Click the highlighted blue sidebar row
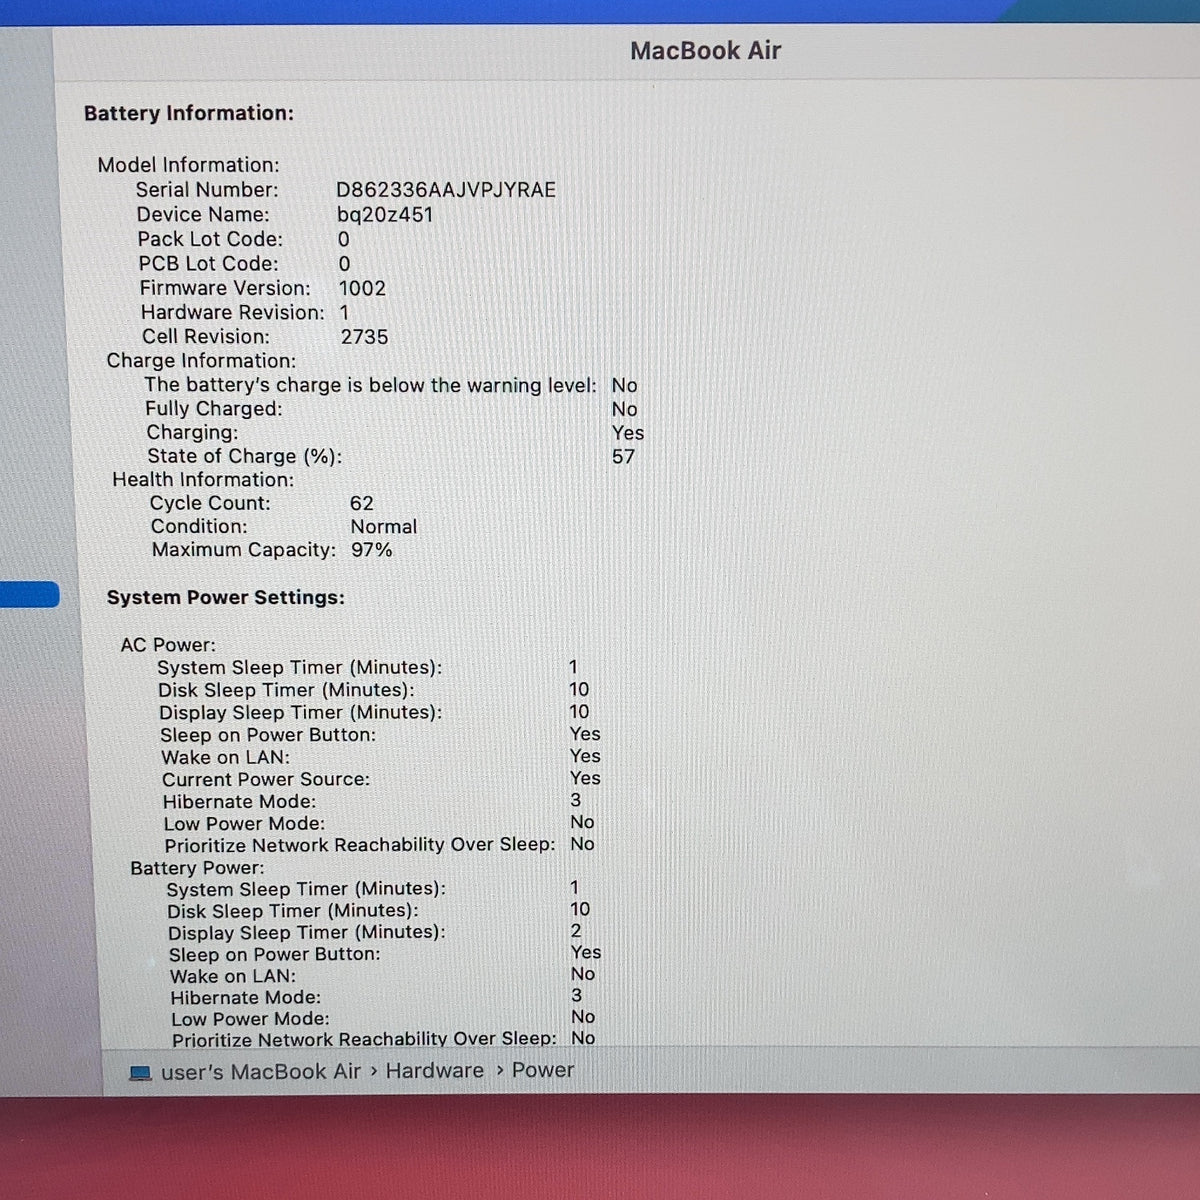1200x1200 pixels. click(x=29, y=595)
